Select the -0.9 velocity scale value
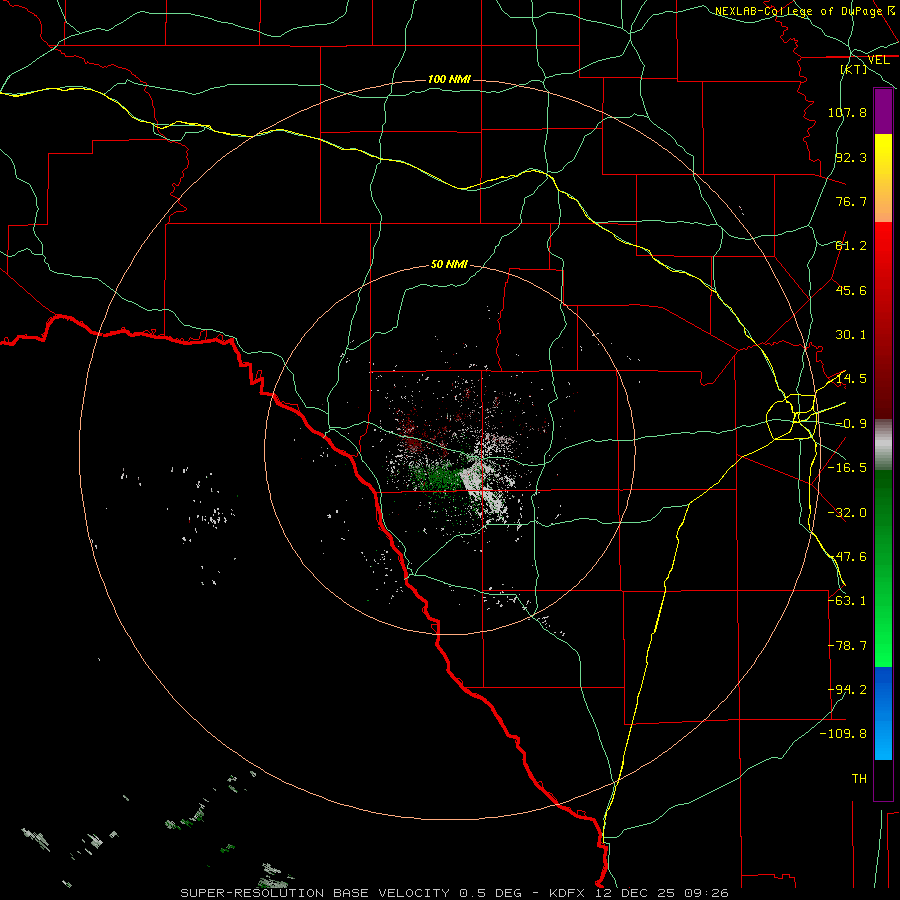The image size is (900, 900). click(851, 424)
